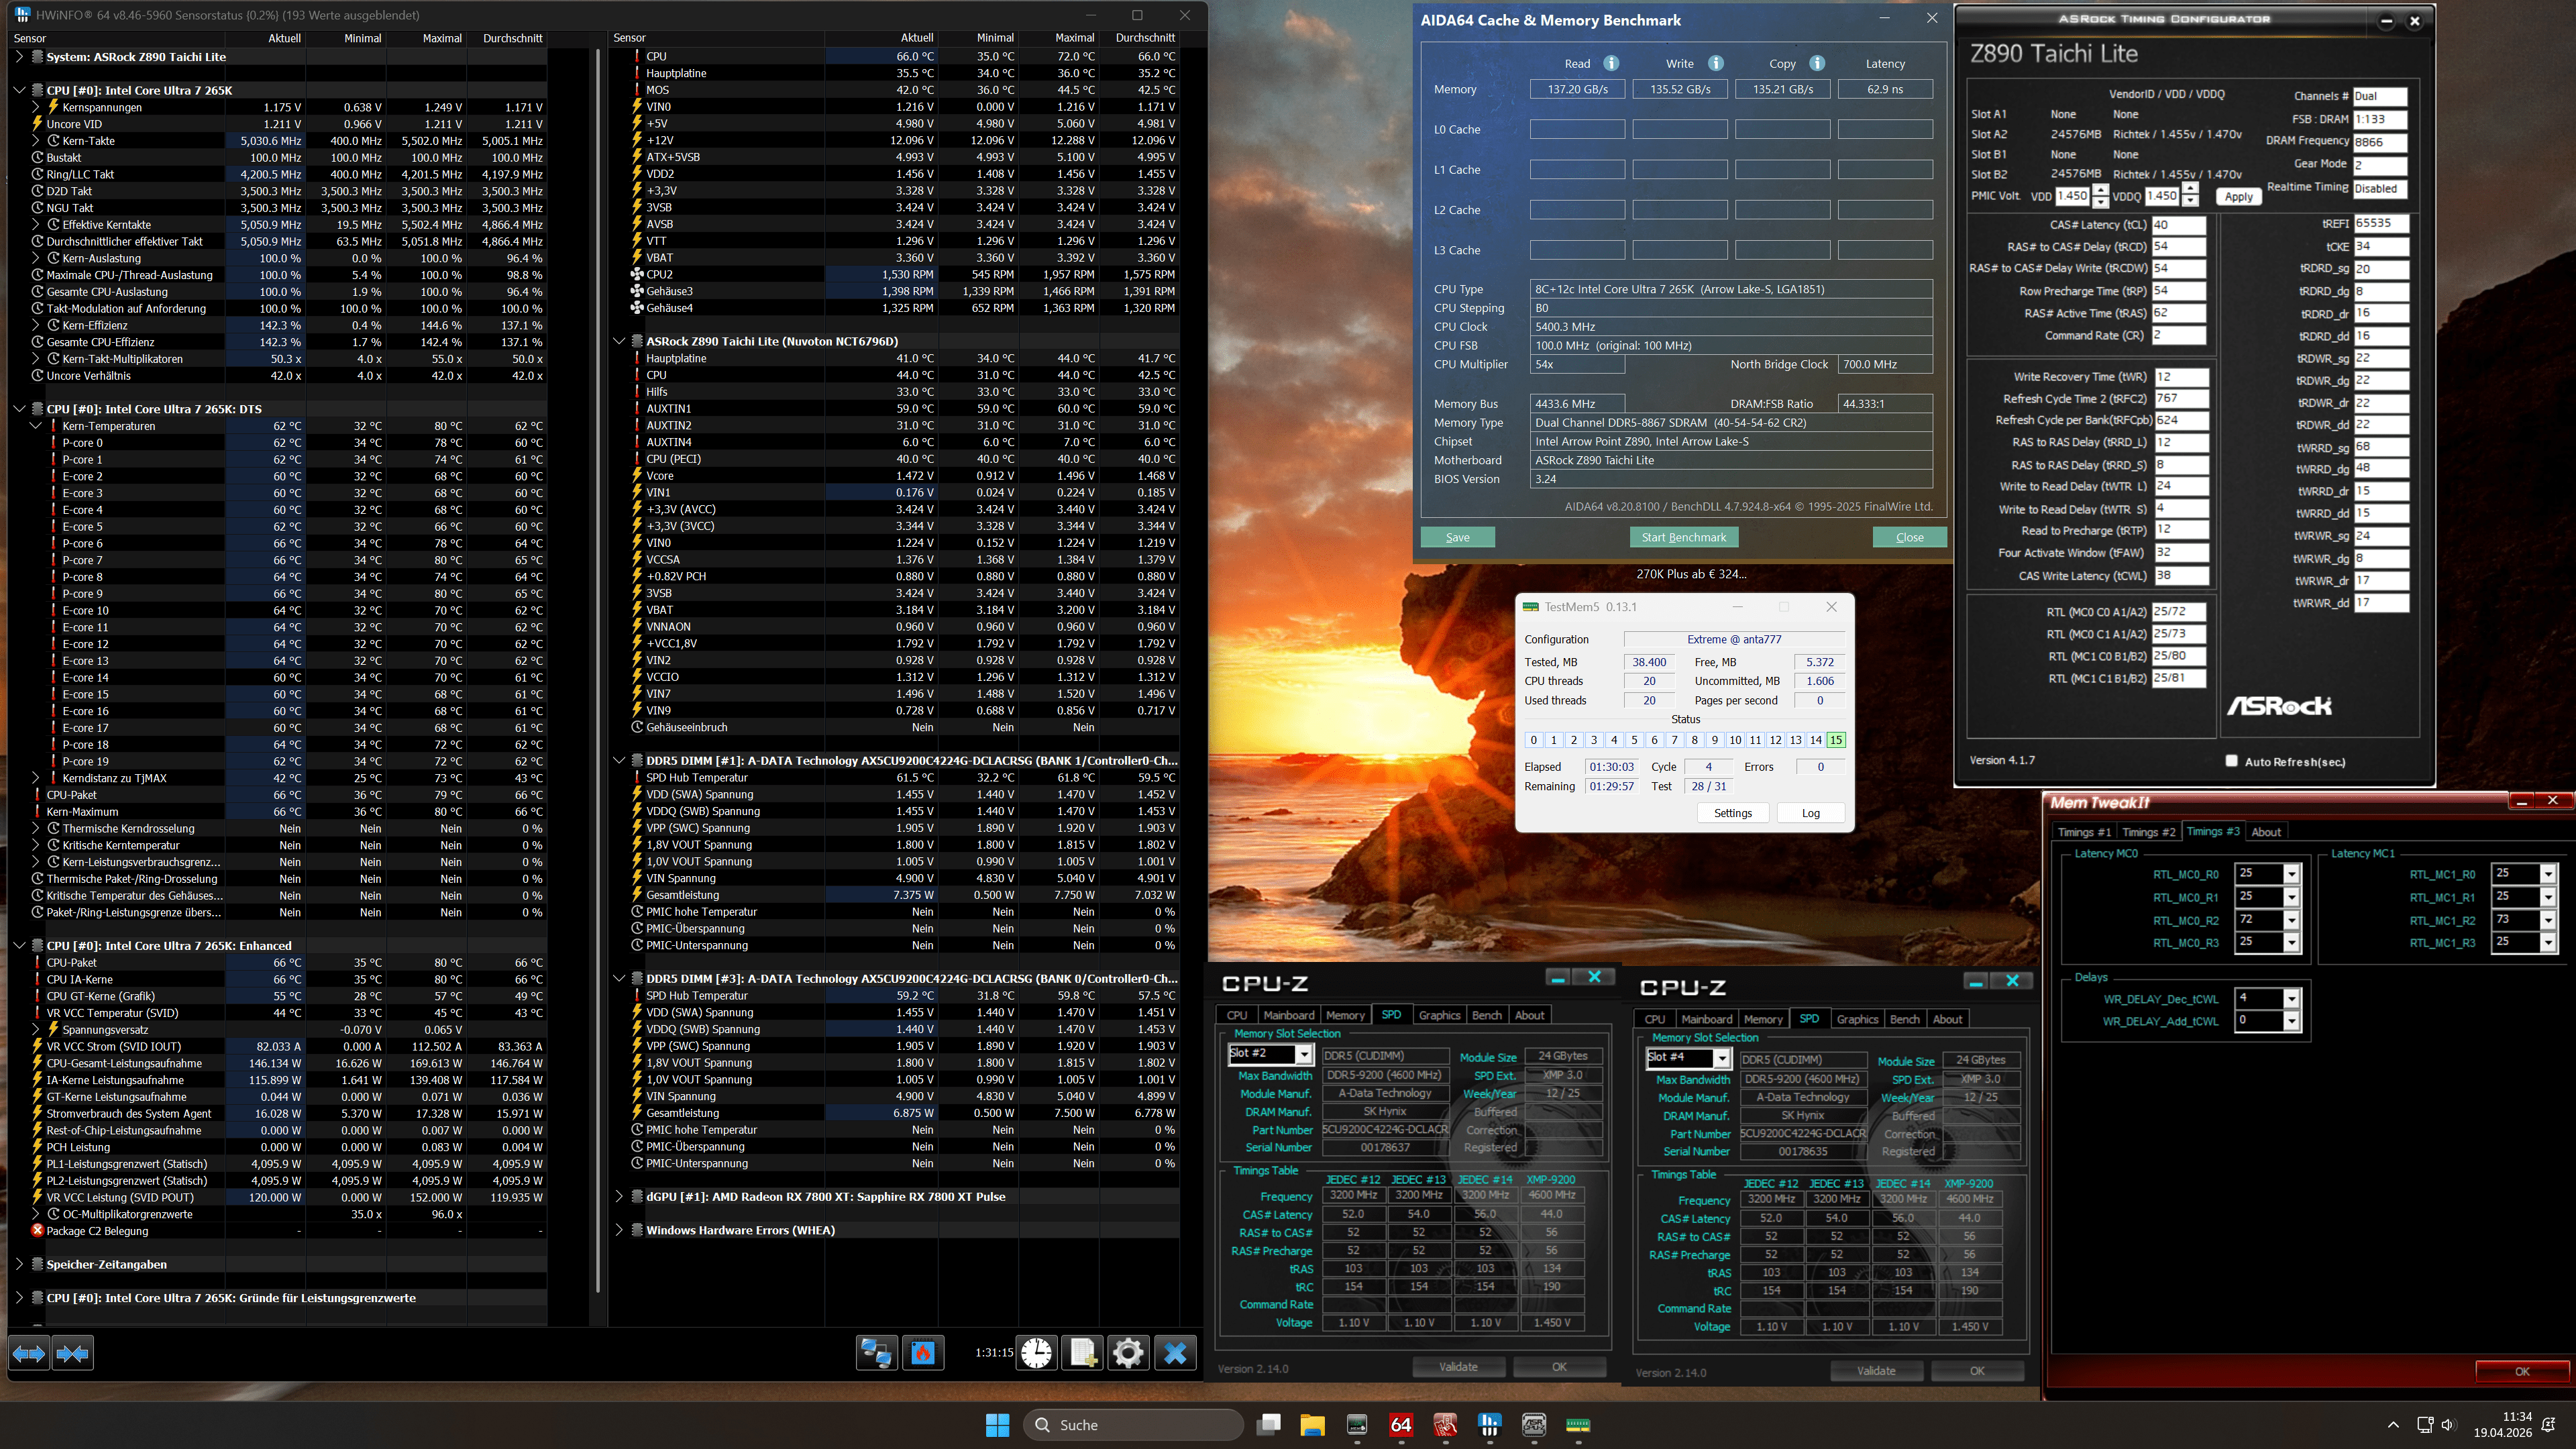Click the Log button in TestMem5
Viewport: 2576px width, 1449px height.
(x=1810, y=813)
